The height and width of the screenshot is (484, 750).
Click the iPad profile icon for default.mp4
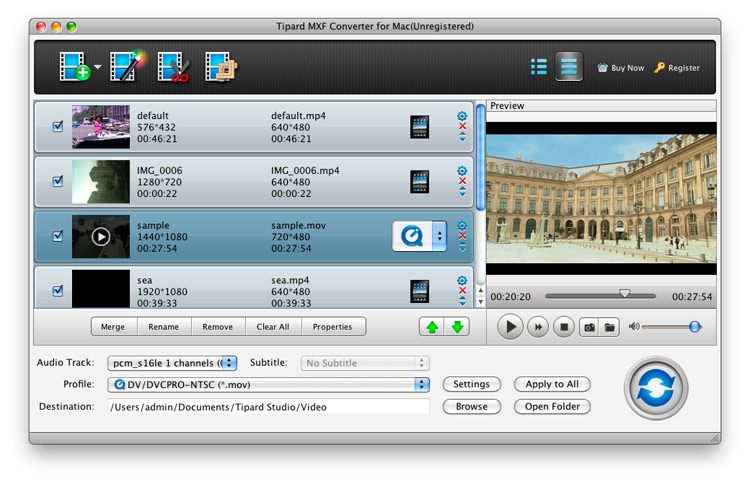[419, 127]
